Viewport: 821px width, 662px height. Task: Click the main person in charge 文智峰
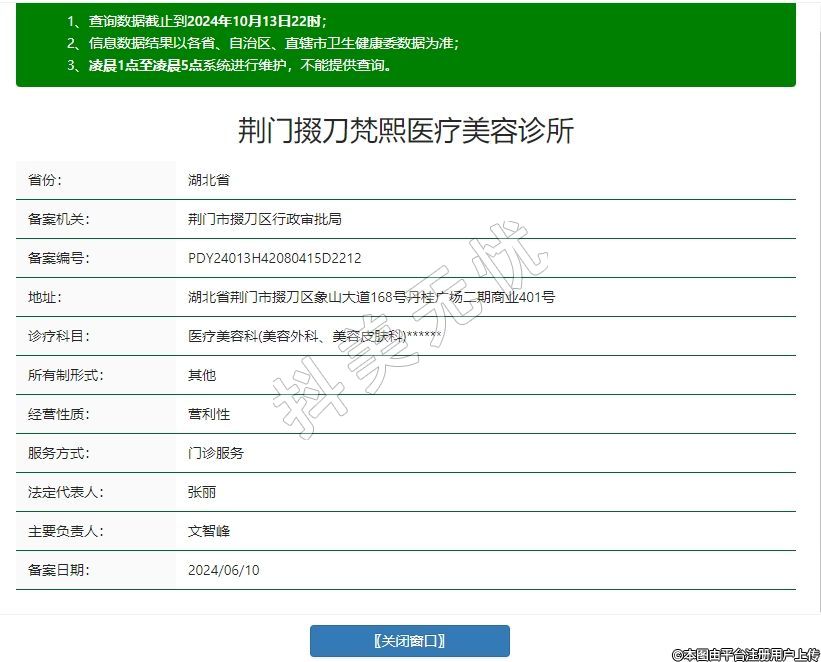pos(209,531)
